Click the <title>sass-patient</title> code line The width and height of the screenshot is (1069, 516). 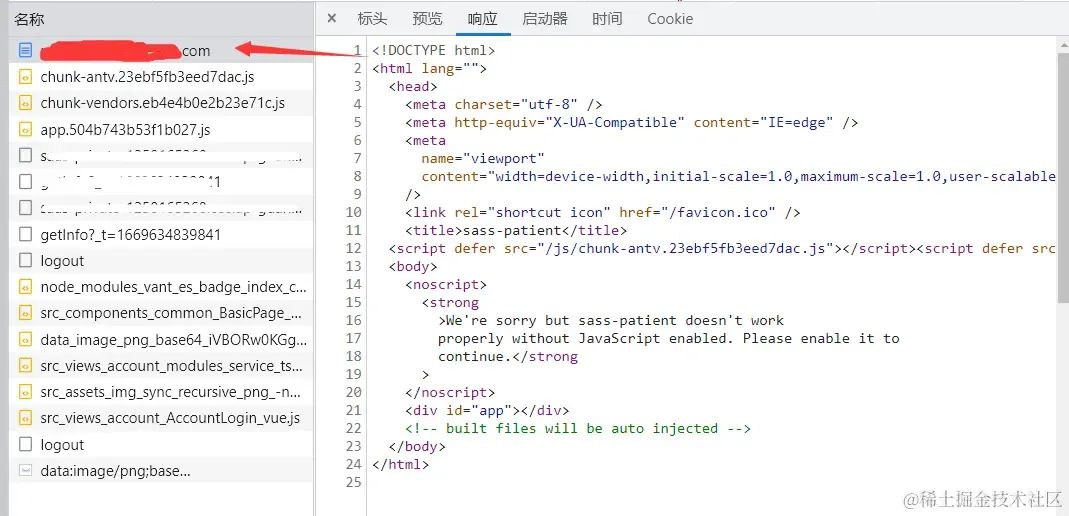click(x=516, y=230)
